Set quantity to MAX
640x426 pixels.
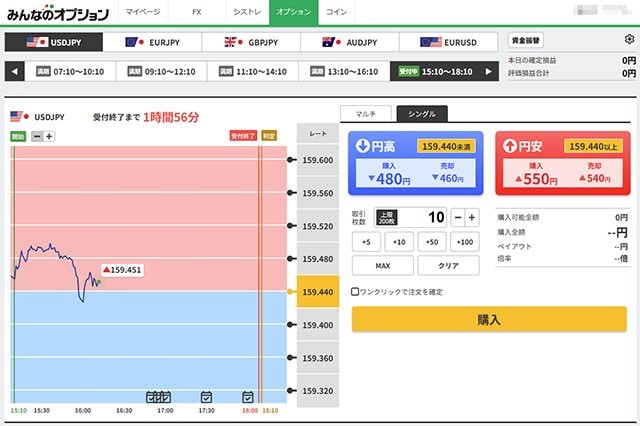383,266
